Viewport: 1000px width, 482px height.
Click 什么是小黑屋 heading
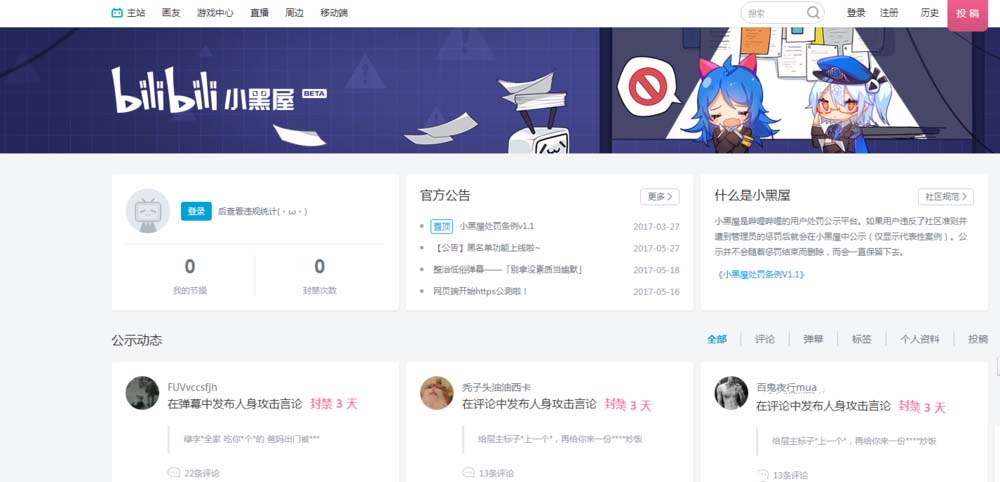click(x=753, y=196)
